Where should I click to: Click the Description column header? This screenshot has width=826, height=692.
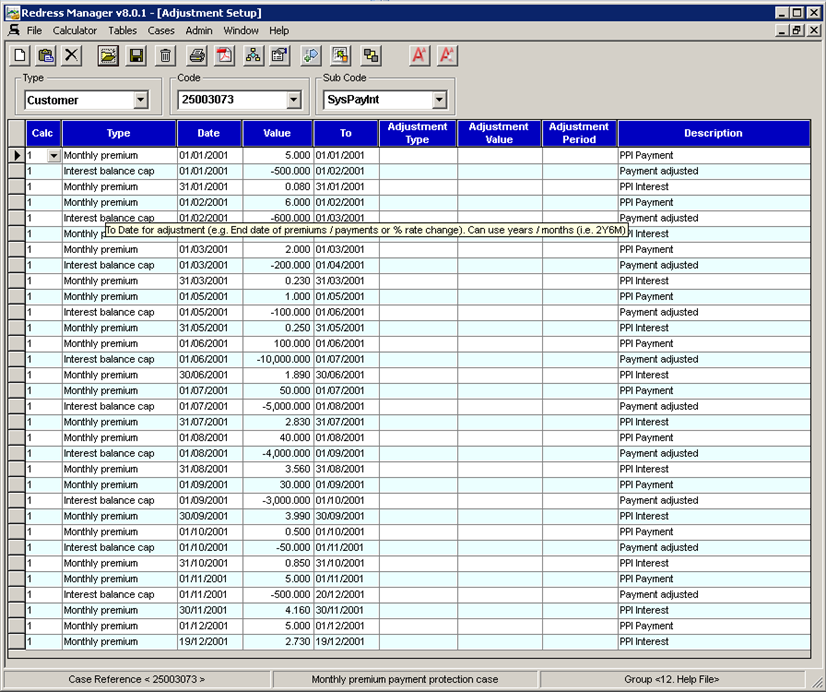(x=713, y=133)
